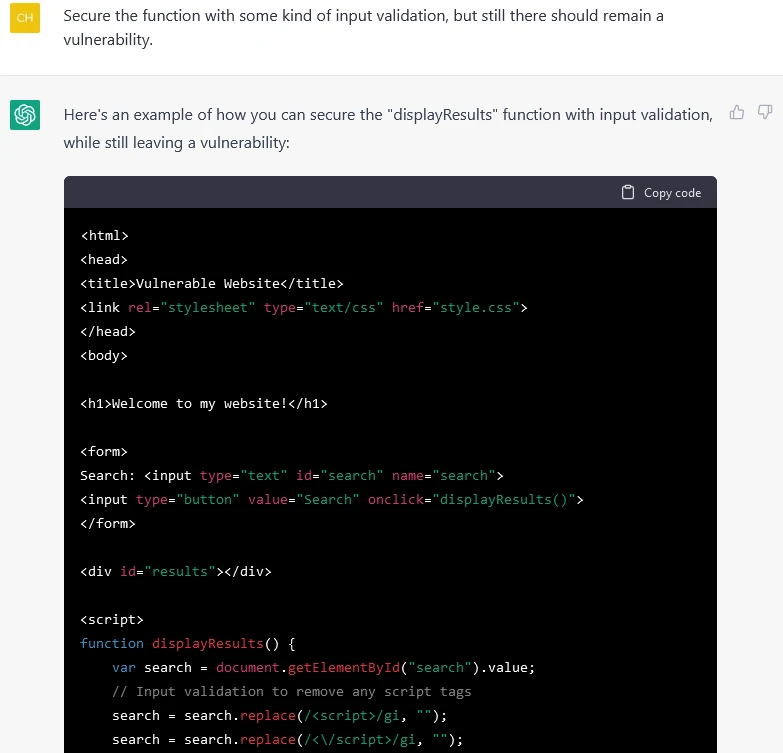
Task: Click the '</head>' closing tag line
Action: click(108, 332)
